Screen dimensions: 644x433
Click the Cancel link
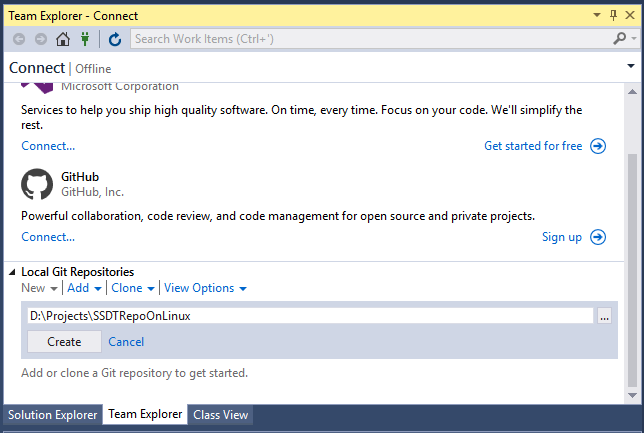coord(126,342)
